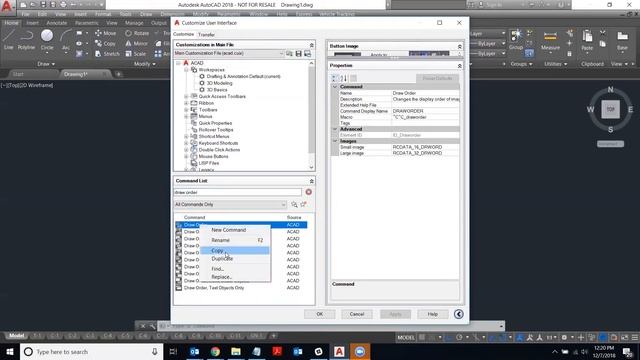Click the alphabetical sort icon in Properties

pyautogui.click(x=344, y=78)
